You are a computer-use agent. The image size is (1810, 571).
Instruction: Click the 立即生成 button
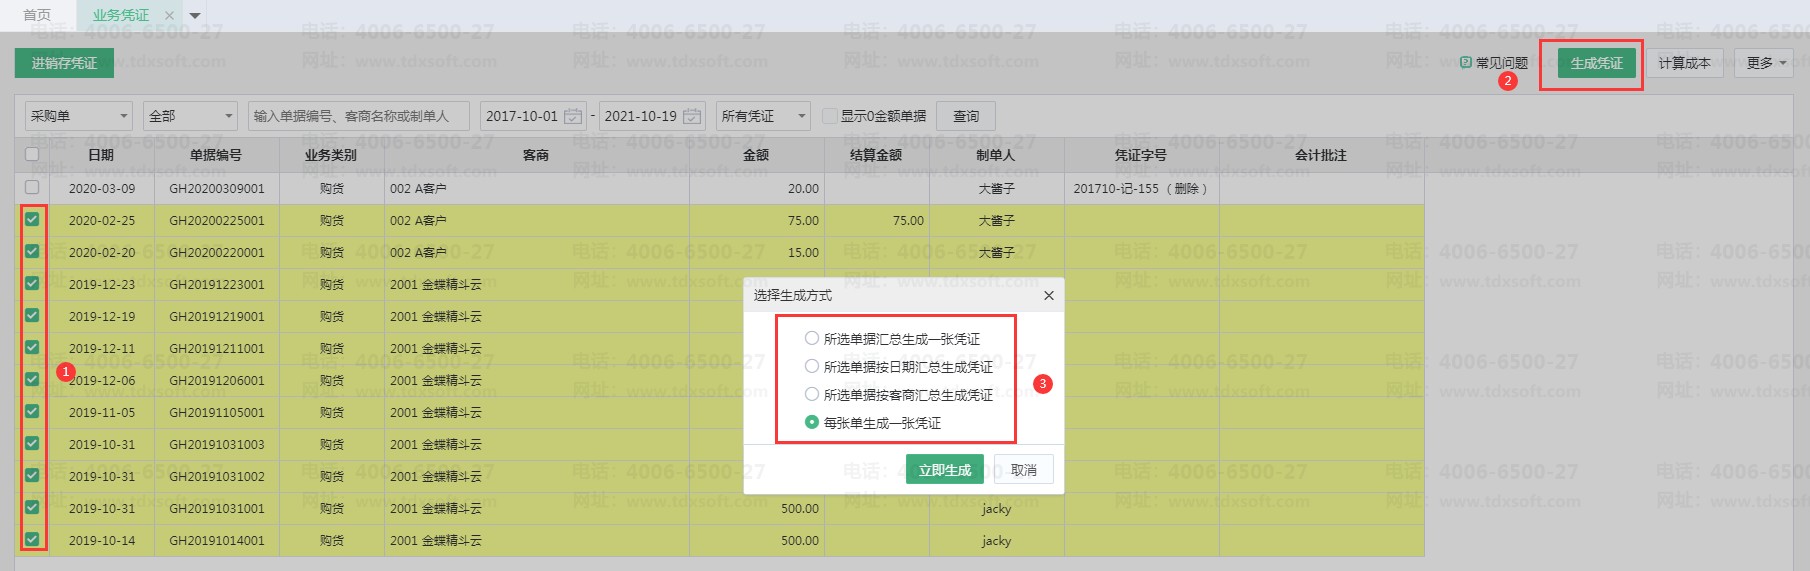click(x=944, y=470)
